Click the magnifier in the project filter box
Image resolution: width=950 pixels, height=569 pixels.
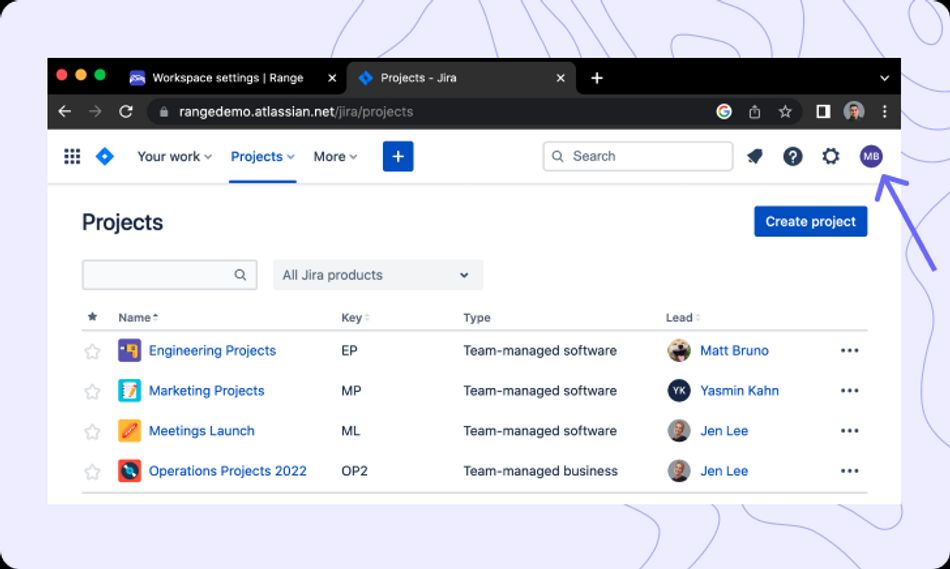point(241,275)
